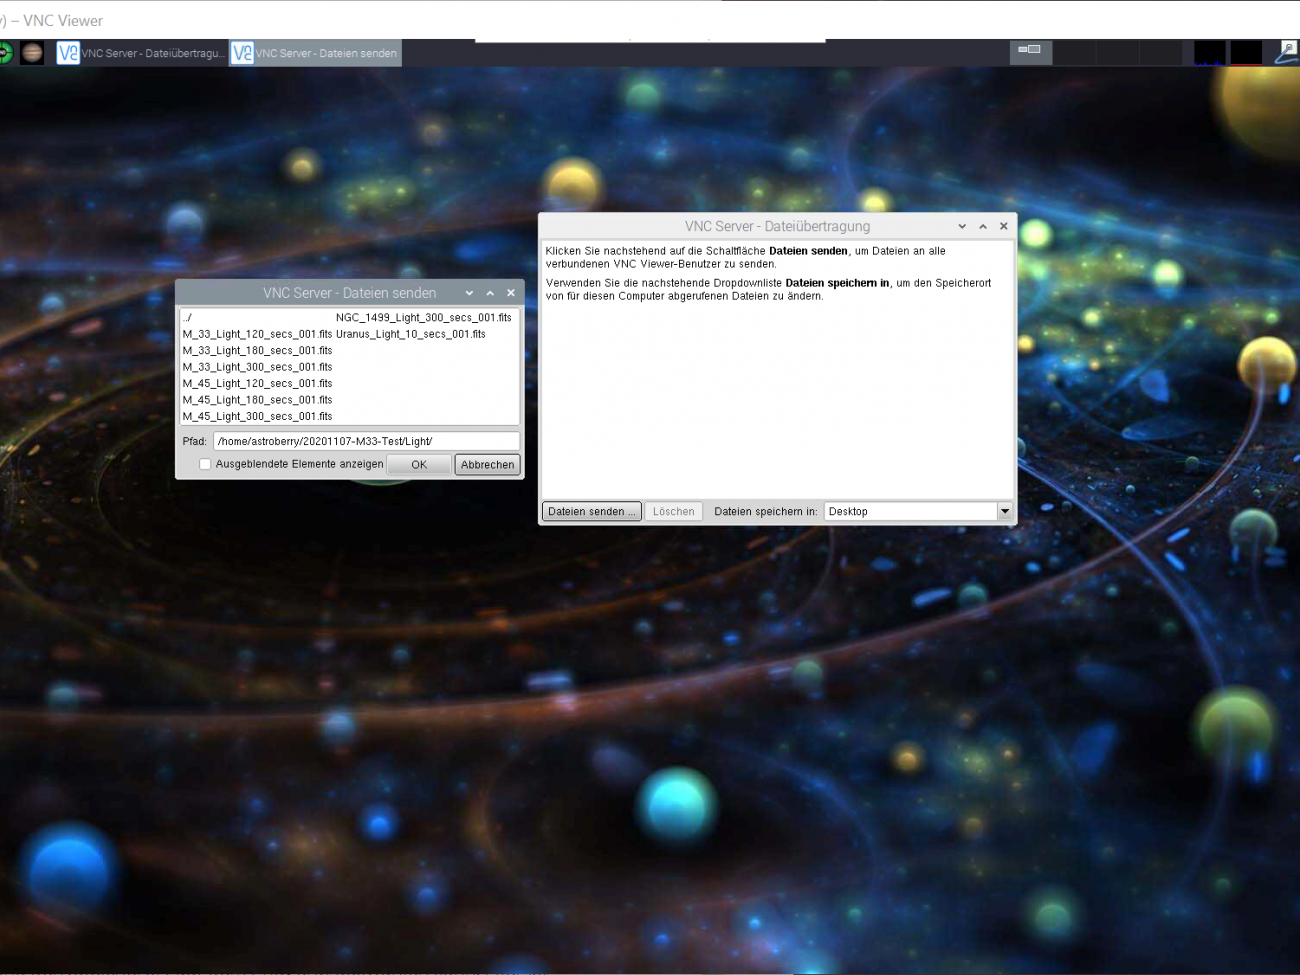Close the Dateien senden dialog
1300x975 pixels.
click(511, 293)
